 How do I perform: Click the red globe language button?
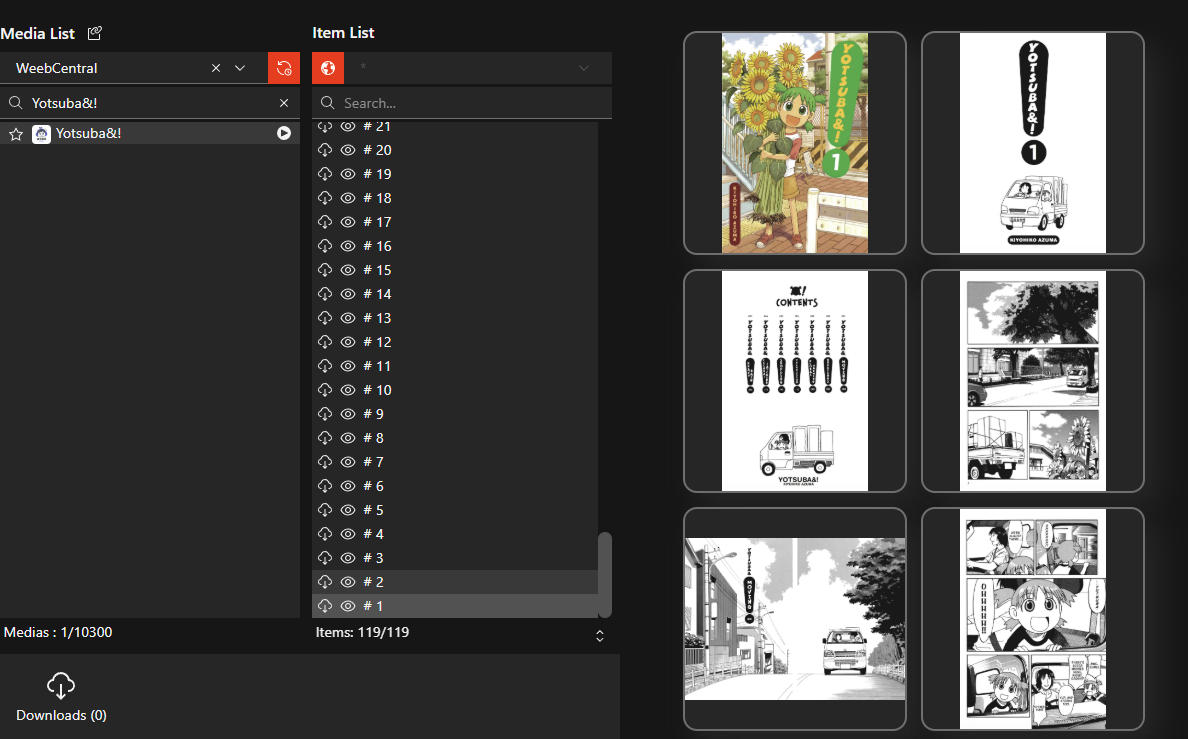tap(328, 68)
